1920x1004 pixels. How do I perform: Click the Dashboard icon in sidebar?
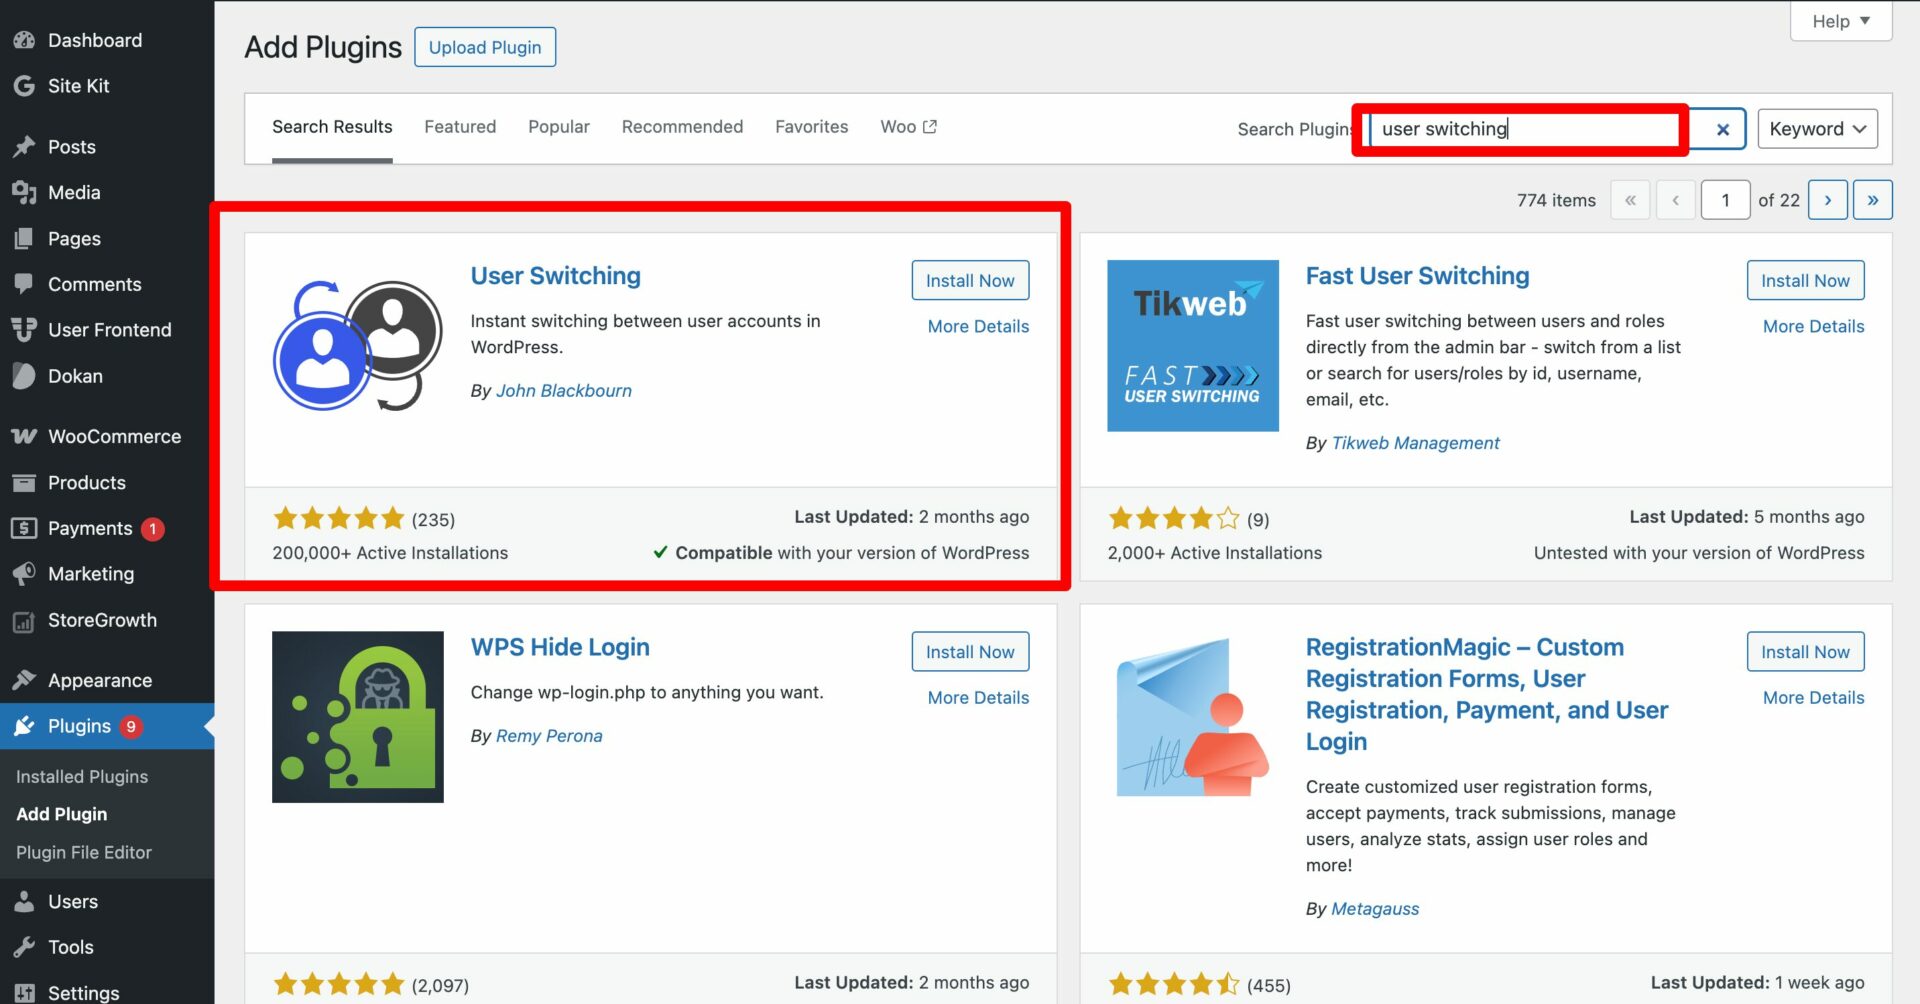(24, 40)
